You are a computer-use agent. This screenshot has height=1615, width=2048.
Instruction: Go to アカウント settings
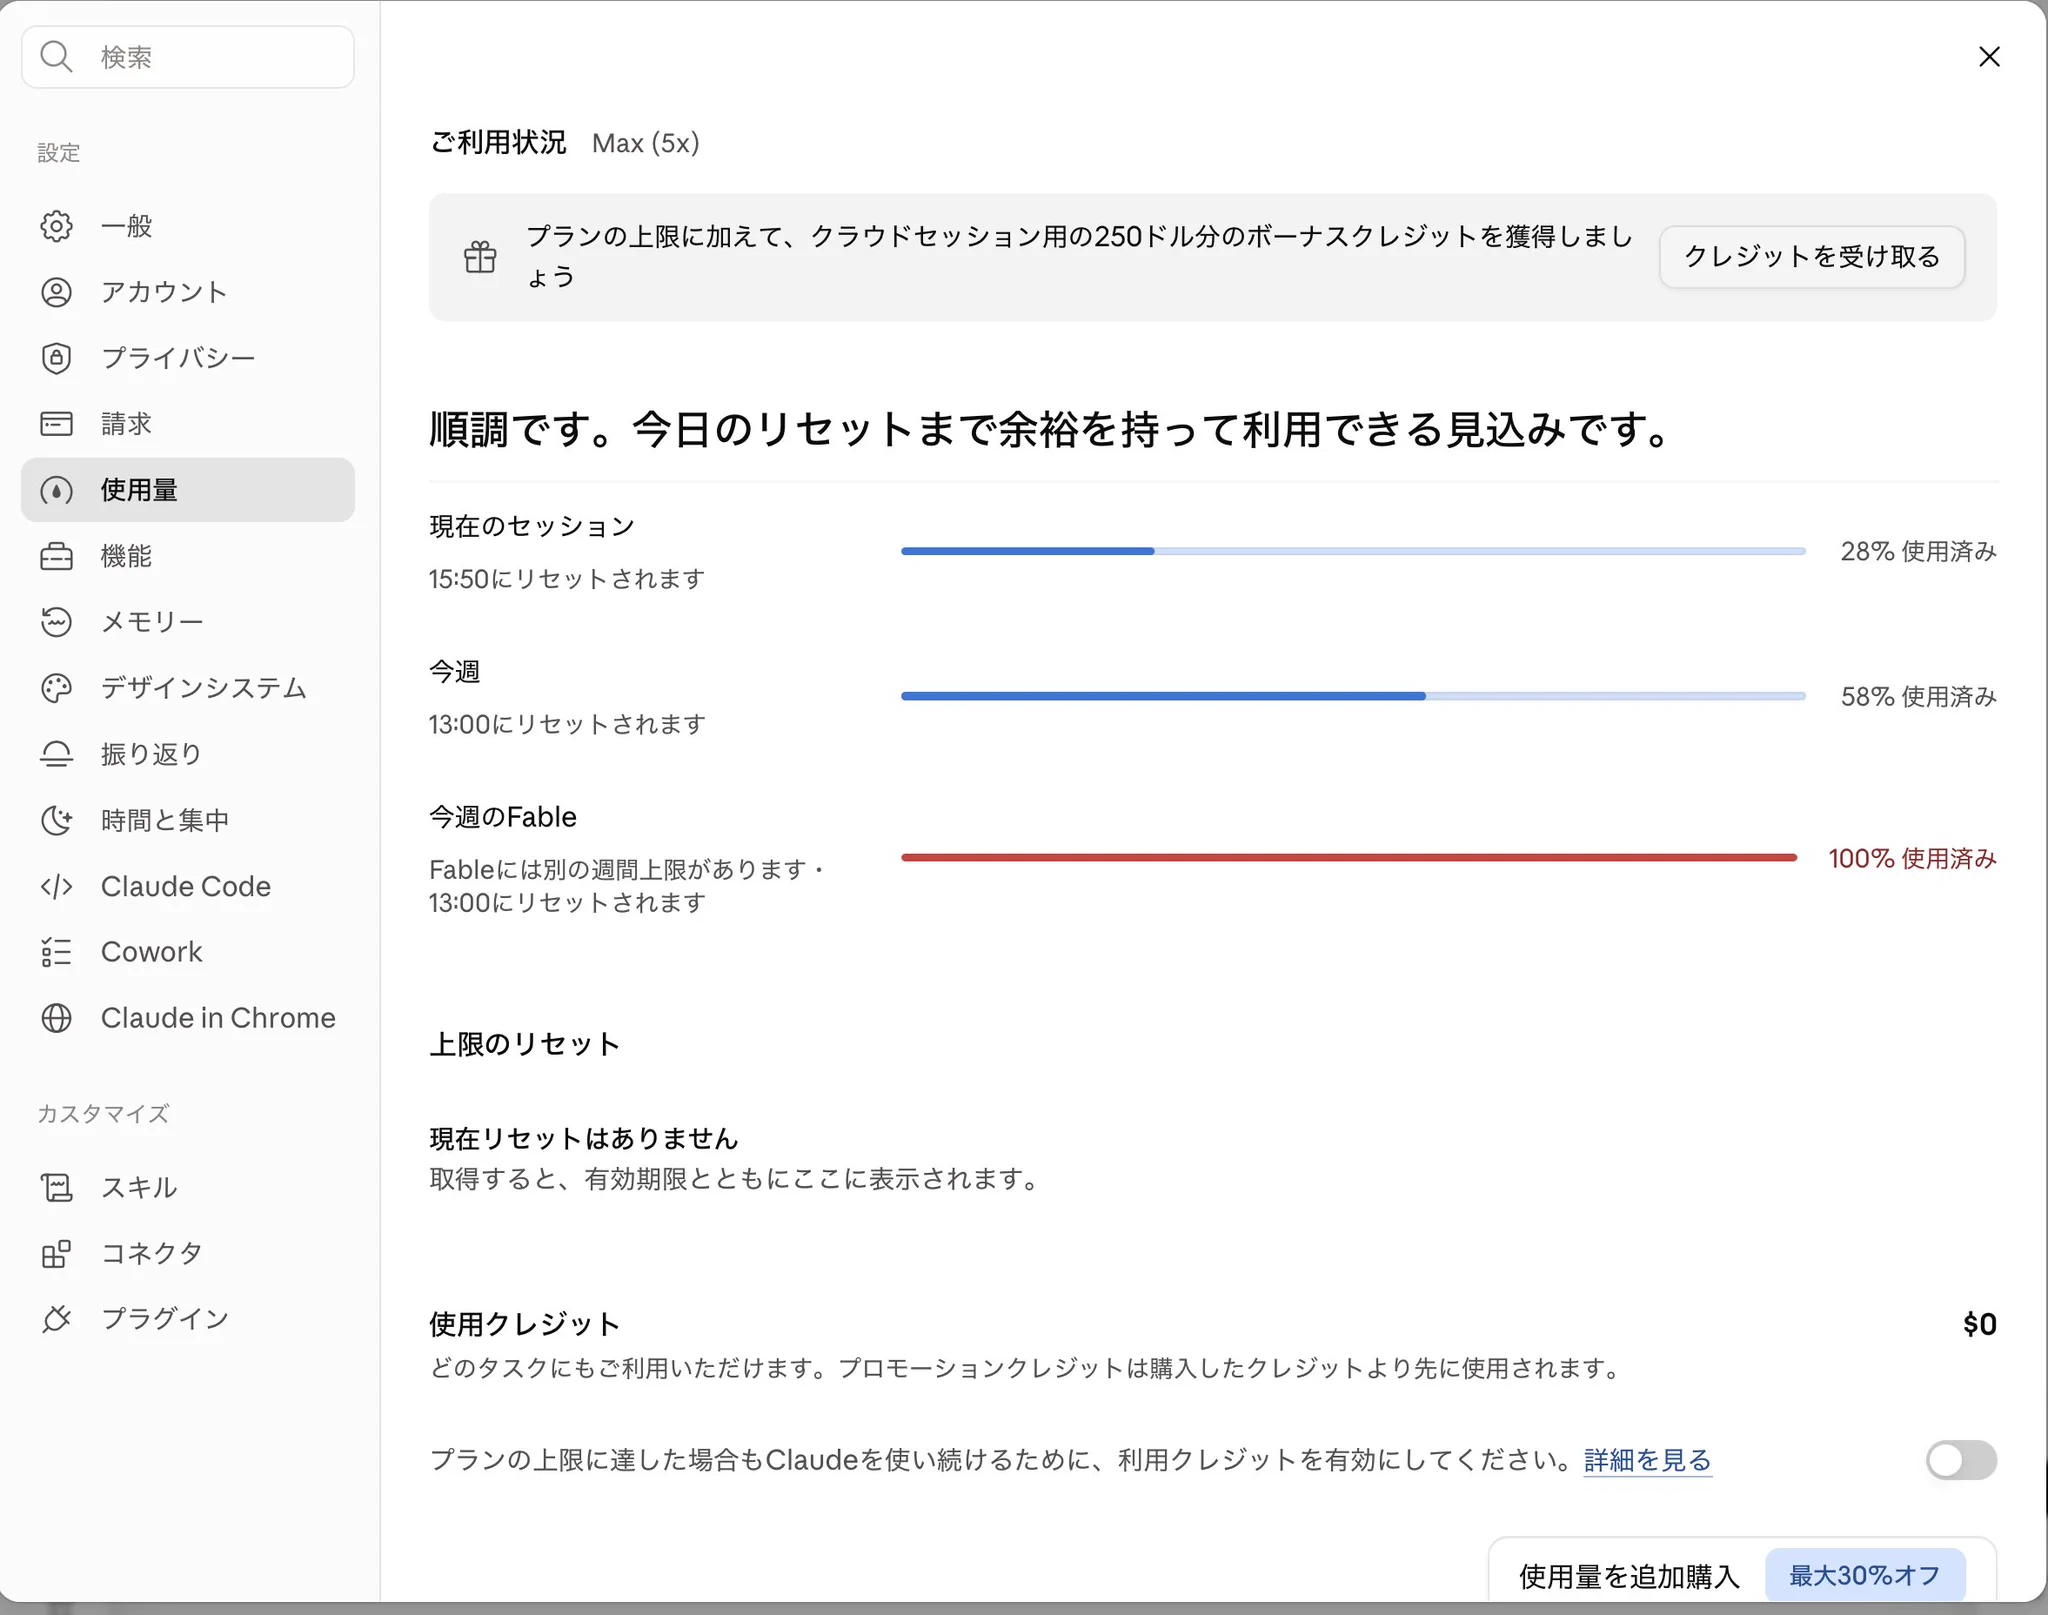point(188,292)
